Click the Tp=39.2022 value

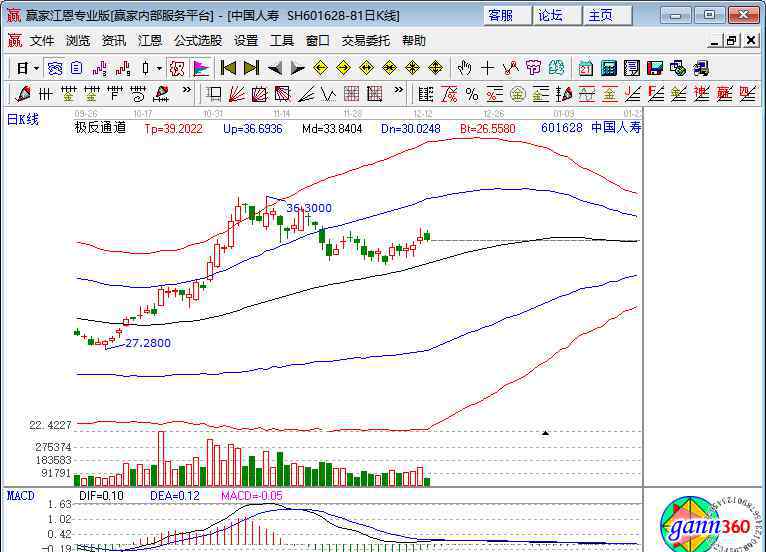click(173, 129)
